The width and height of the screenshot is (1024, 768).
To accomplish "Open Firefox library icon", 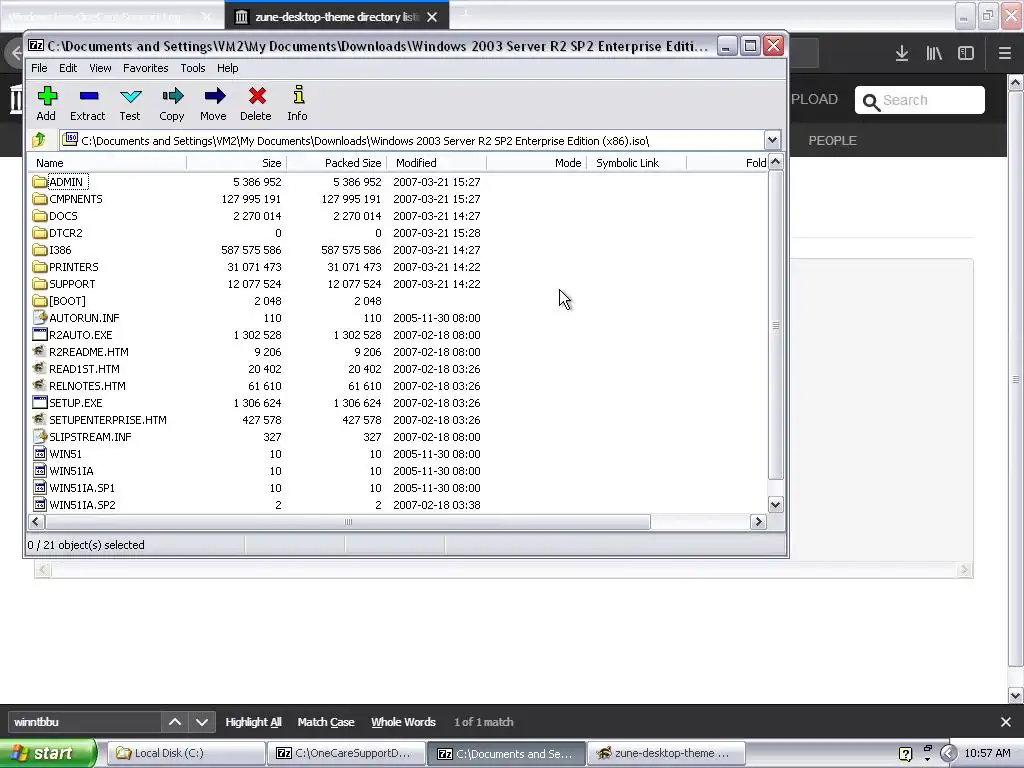I will point(934,54).
